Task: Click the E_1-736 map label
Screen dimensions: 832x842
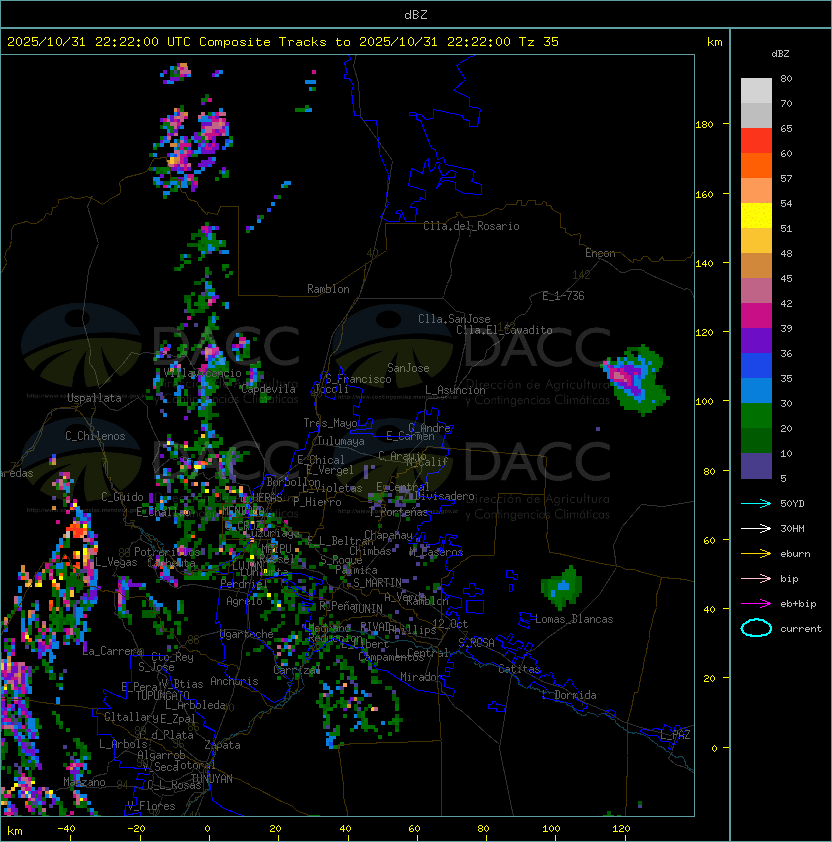Action: click(563, 296)
